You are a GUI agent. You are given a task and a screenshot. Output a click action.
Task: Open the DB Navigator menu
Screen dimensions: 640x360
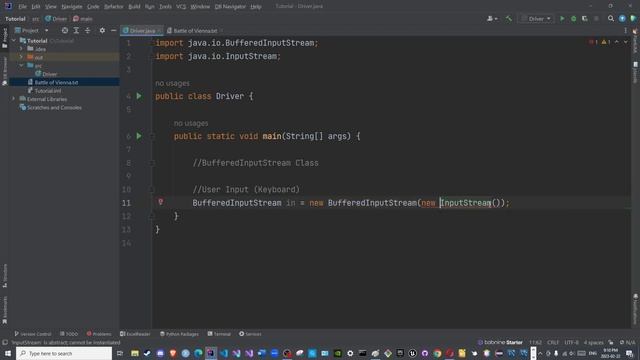230,7
